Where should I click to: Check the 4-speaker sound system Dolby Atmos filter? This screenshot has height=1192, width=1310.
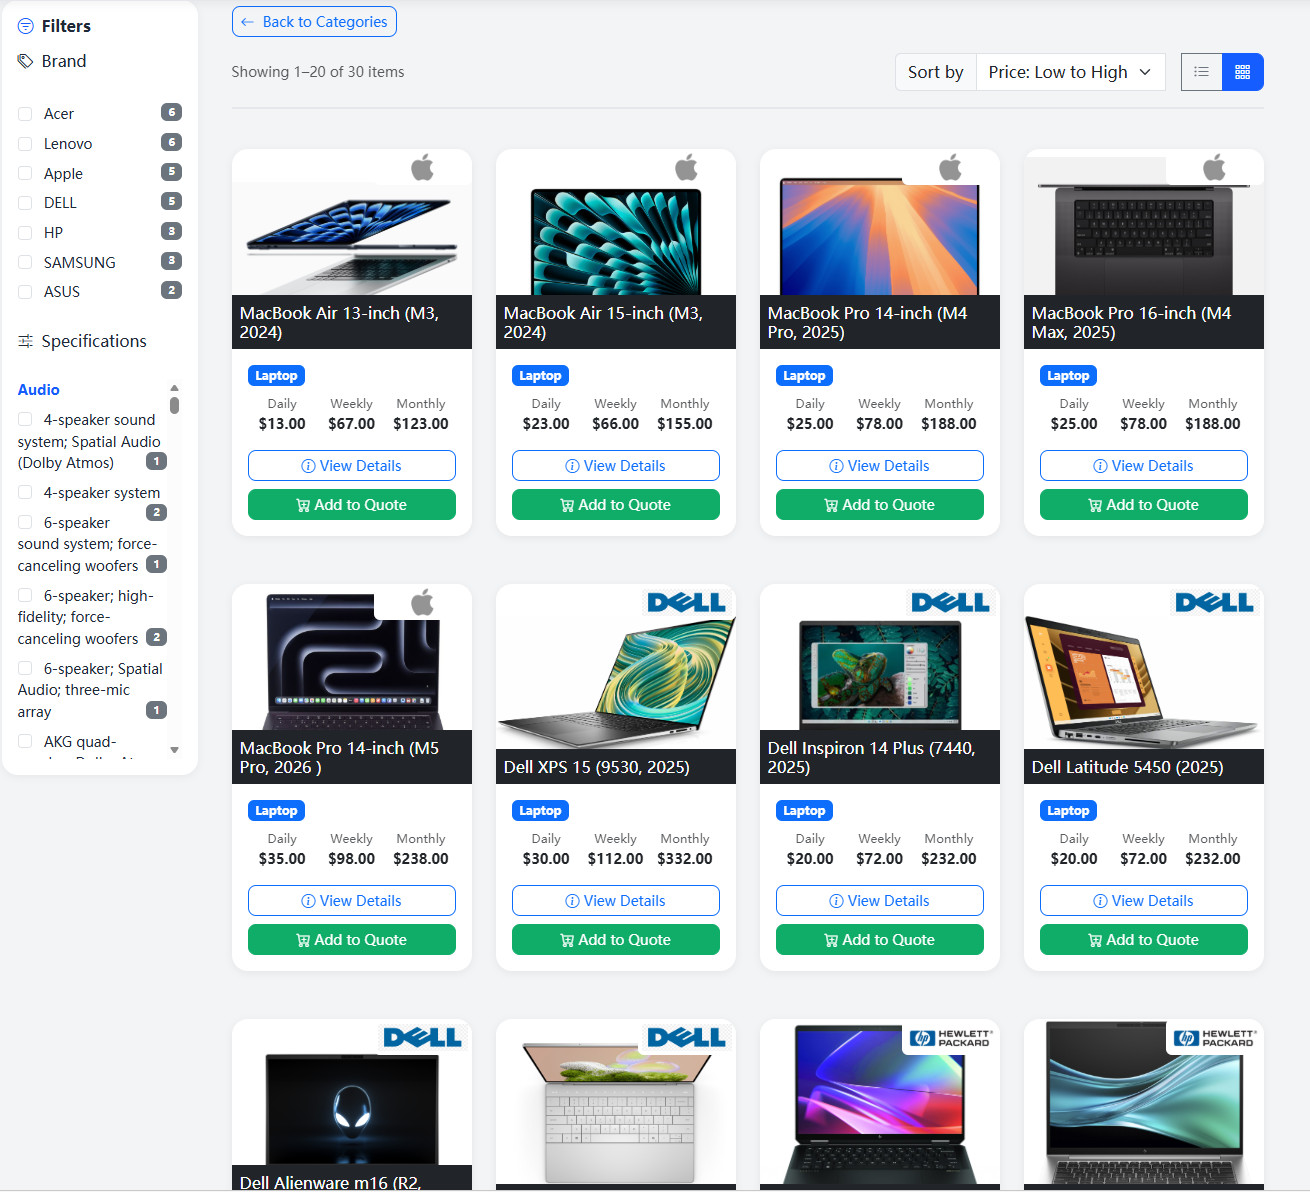tap(25, 419)
